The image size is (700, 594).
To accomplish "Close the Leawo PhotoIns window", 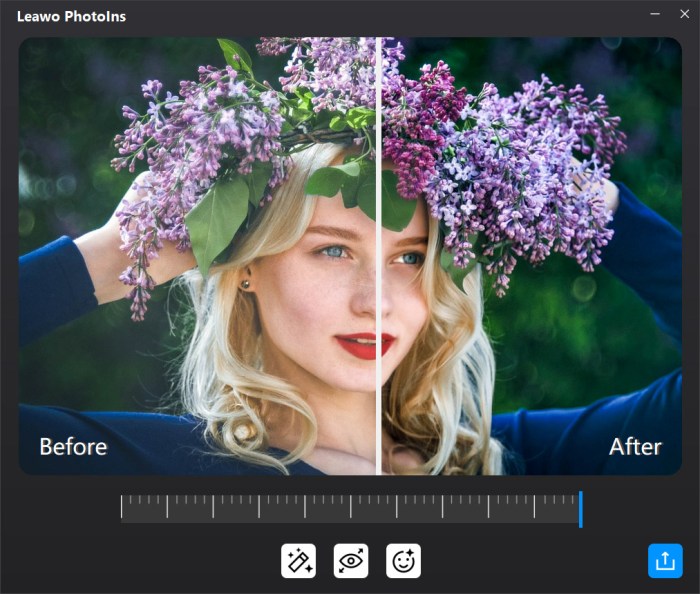I will 684,14.
